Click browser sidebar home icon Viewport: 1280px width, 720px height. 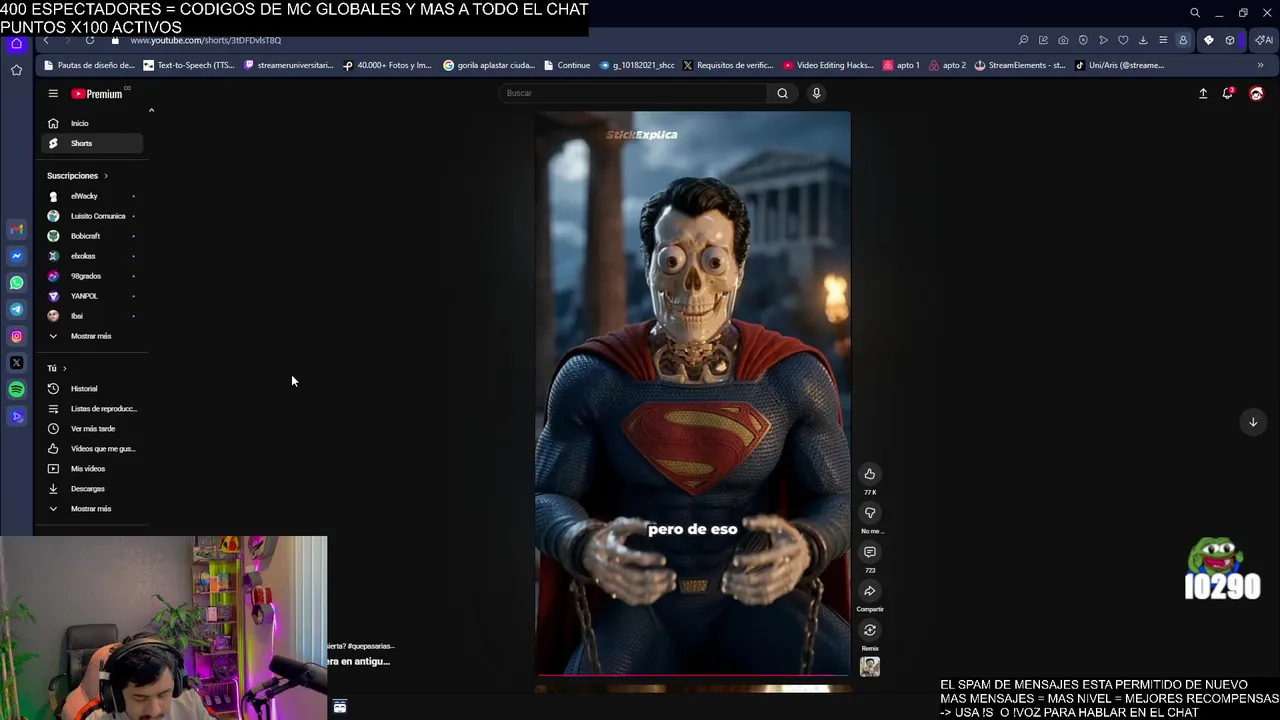[16, 43]
